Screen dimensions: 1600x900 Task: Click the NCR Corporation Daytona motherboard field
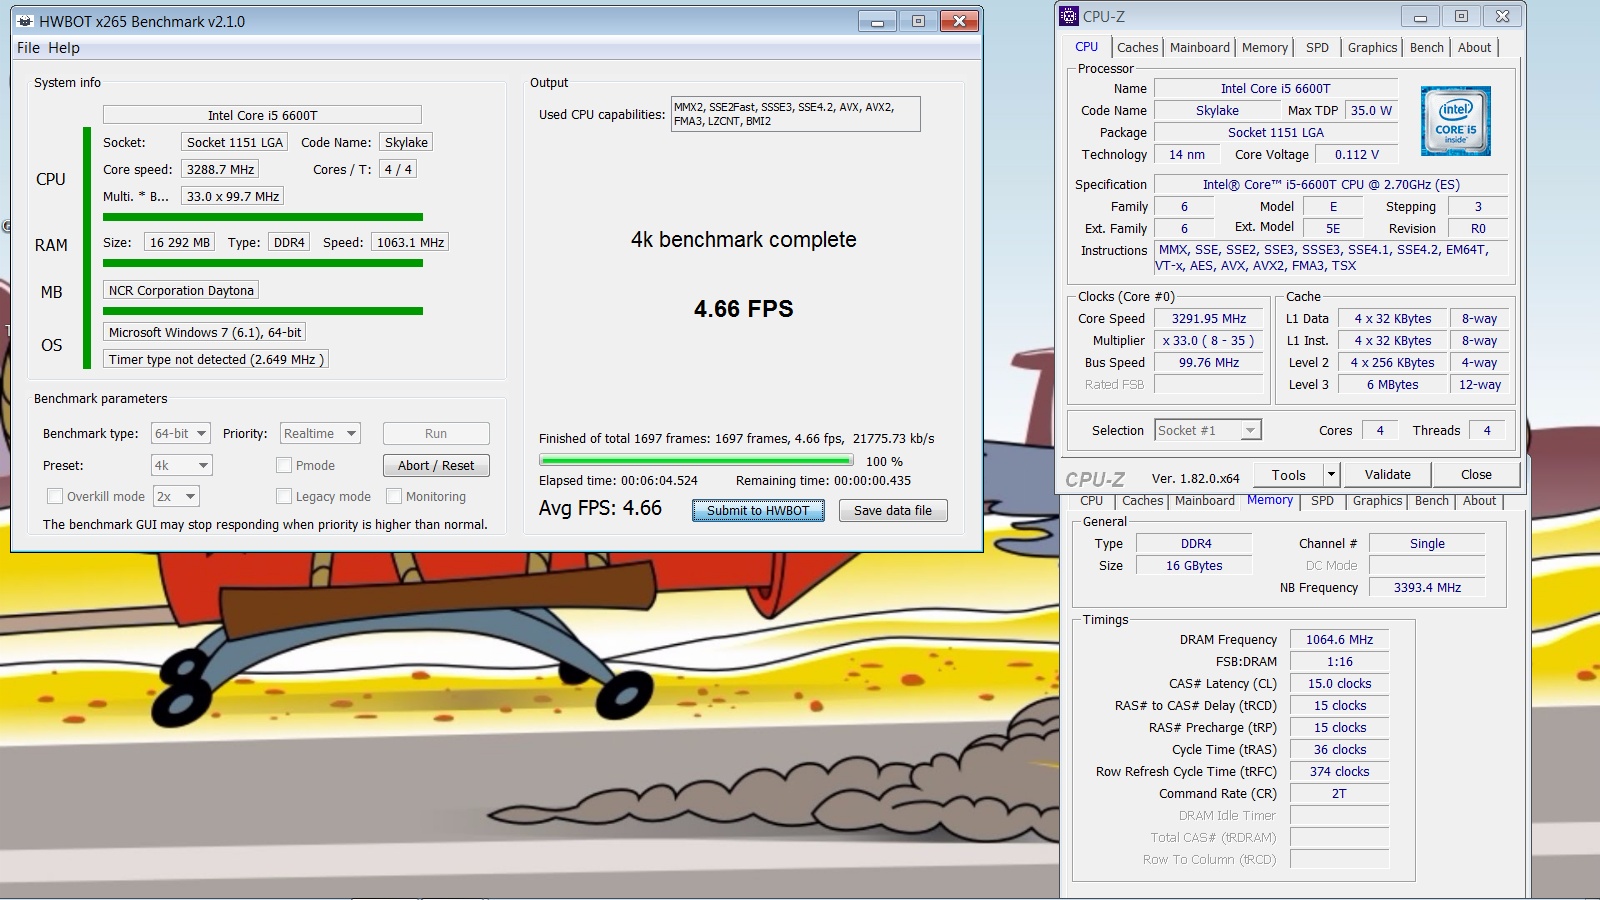(181, 290)
